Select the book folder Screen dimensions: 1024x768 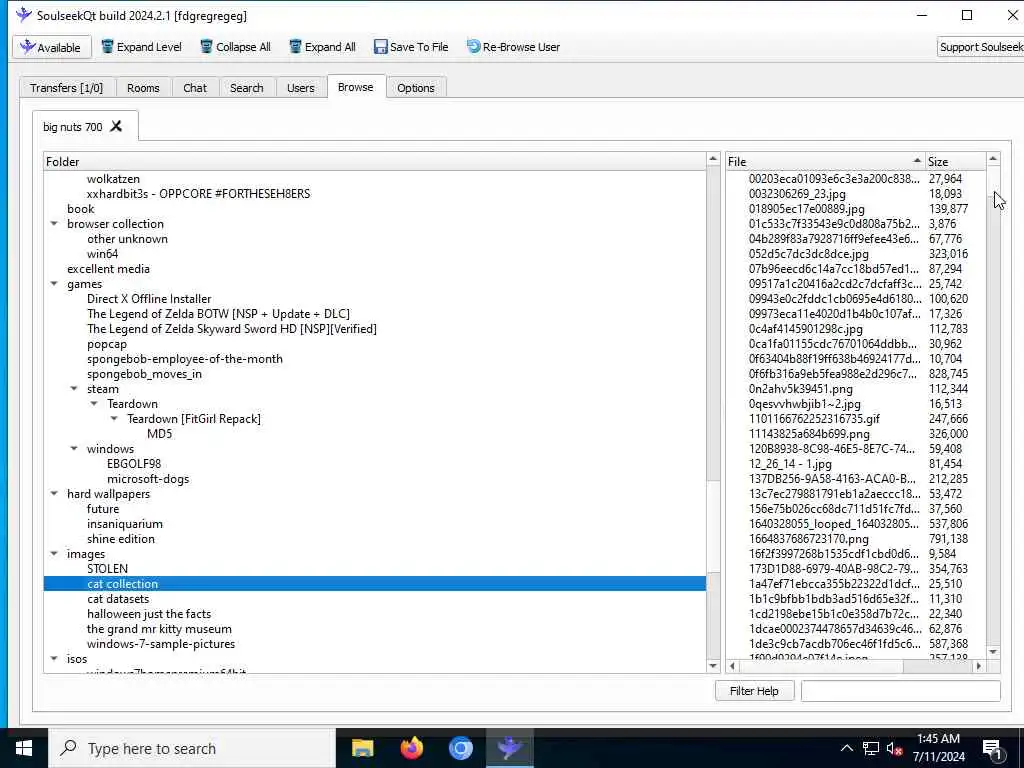click(80, 209)
